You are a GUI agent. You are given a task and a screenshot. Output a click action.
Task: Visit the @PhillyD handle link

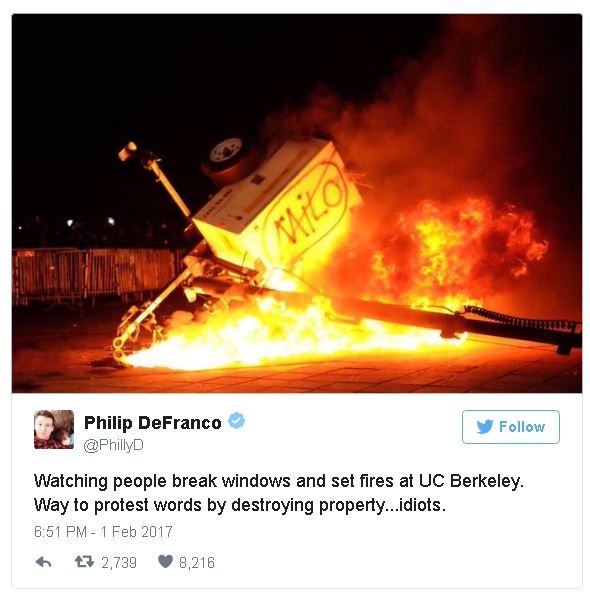coord(113,445)
